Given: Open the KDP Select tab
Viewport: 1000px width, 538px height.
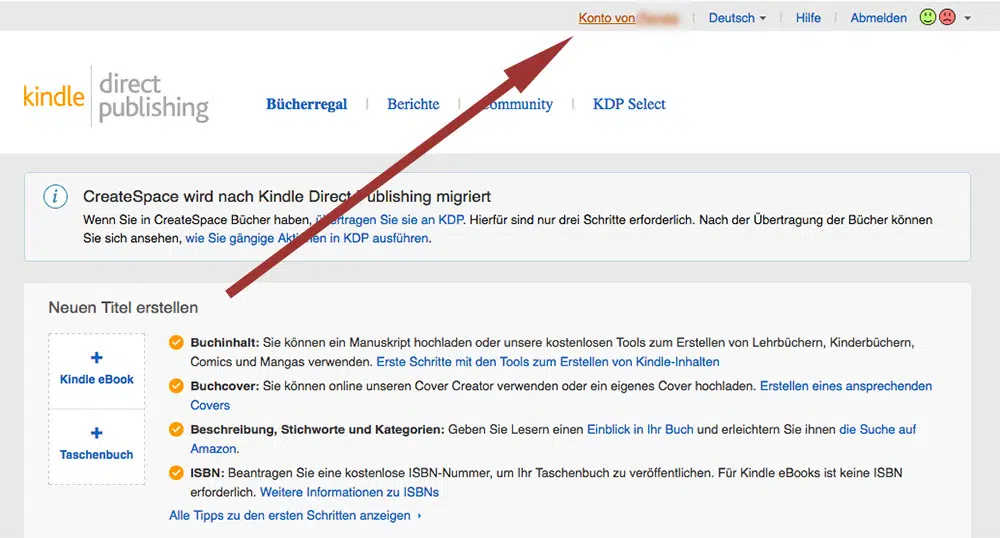Looking at the screenshot, I should [629, 104].
